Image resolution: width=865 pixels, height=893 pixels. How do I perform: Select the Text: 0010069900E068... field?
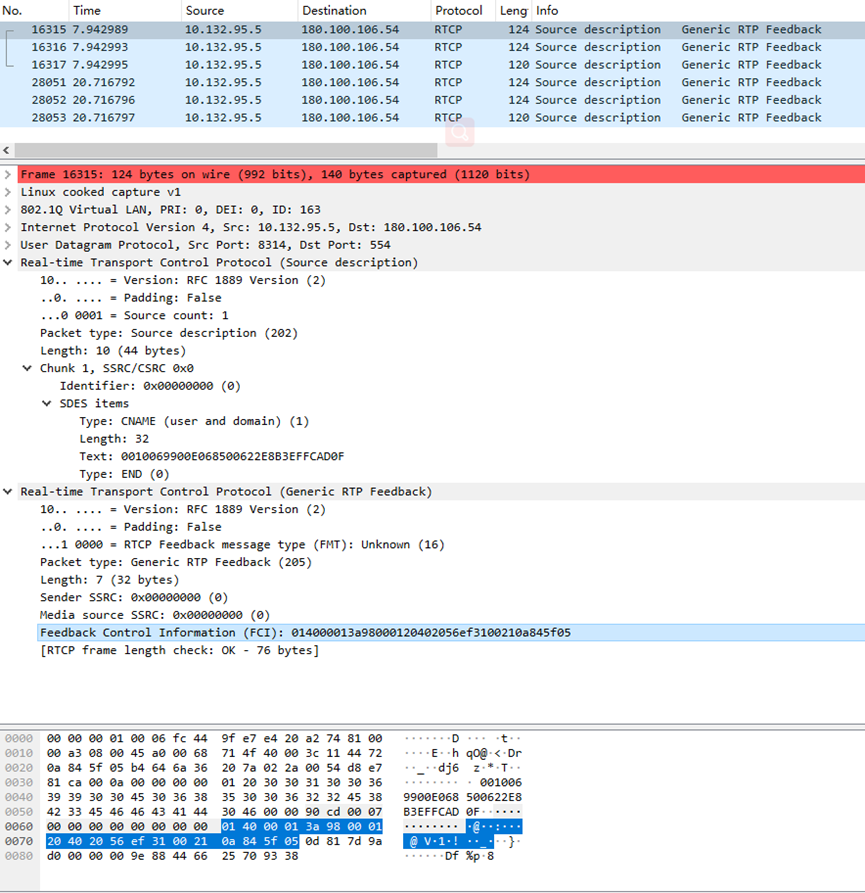pos(212,457)
